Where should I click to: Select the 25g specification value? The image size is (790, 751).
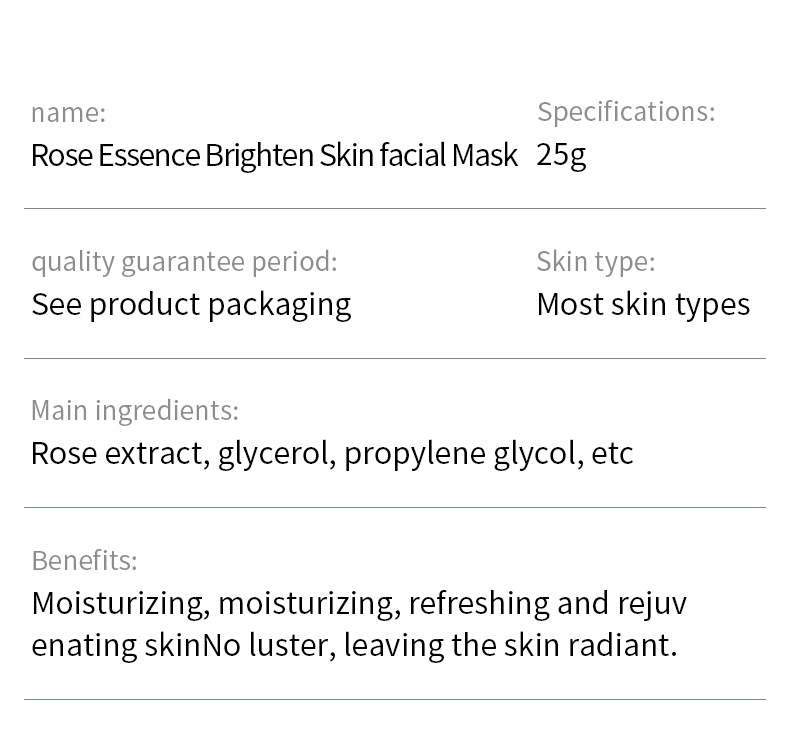(x=561, y=155)
